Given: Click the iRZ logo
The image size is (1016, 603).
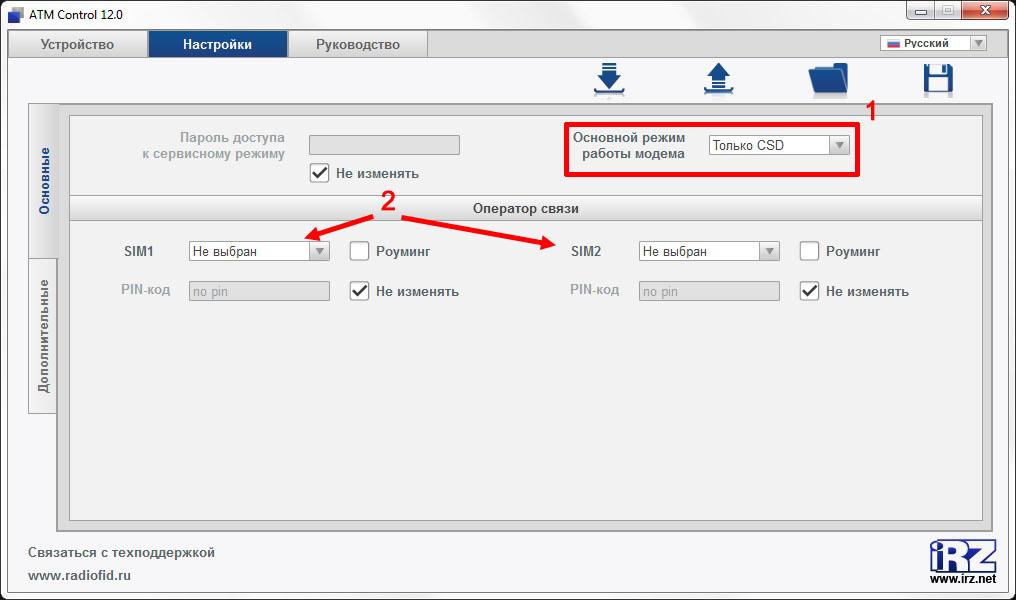Looking at the screenshot, I should pyautogui.click(x=961, y=556).
